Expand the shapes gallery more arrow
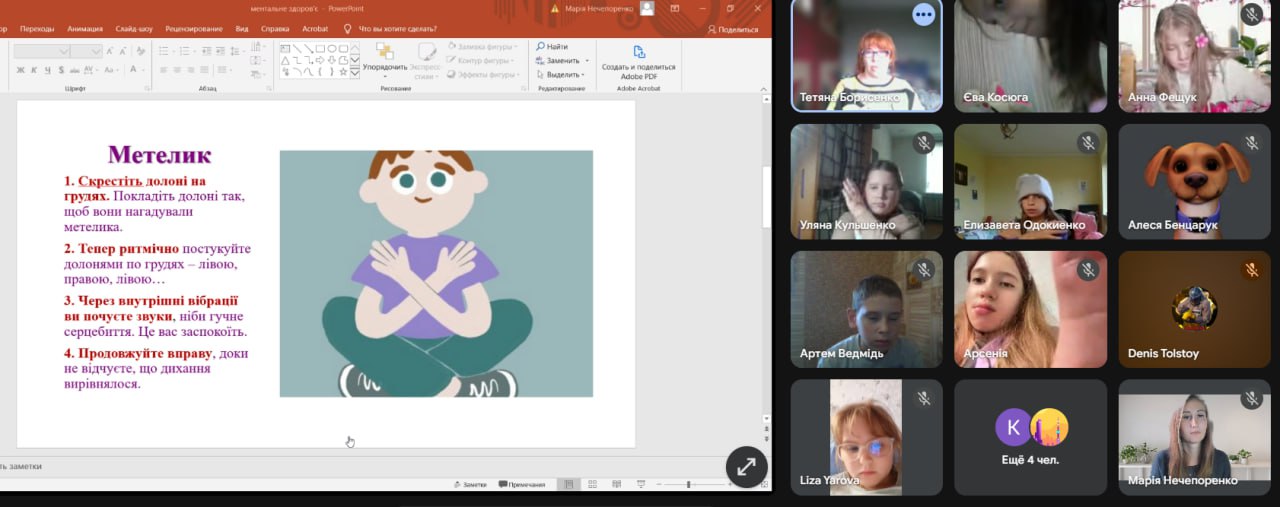Viewport: 1280px width, 507px height. (x=354, y=72)
